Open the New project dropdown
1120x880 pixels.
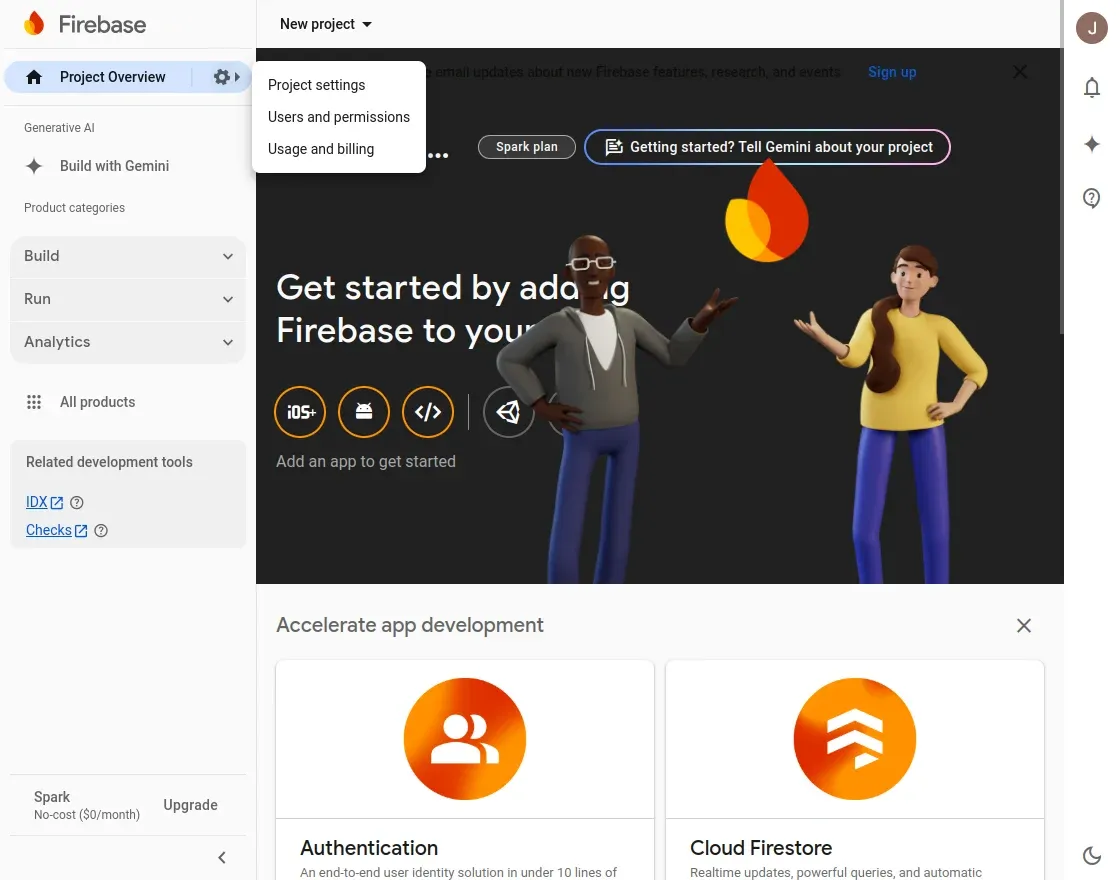tap(326, 24)
